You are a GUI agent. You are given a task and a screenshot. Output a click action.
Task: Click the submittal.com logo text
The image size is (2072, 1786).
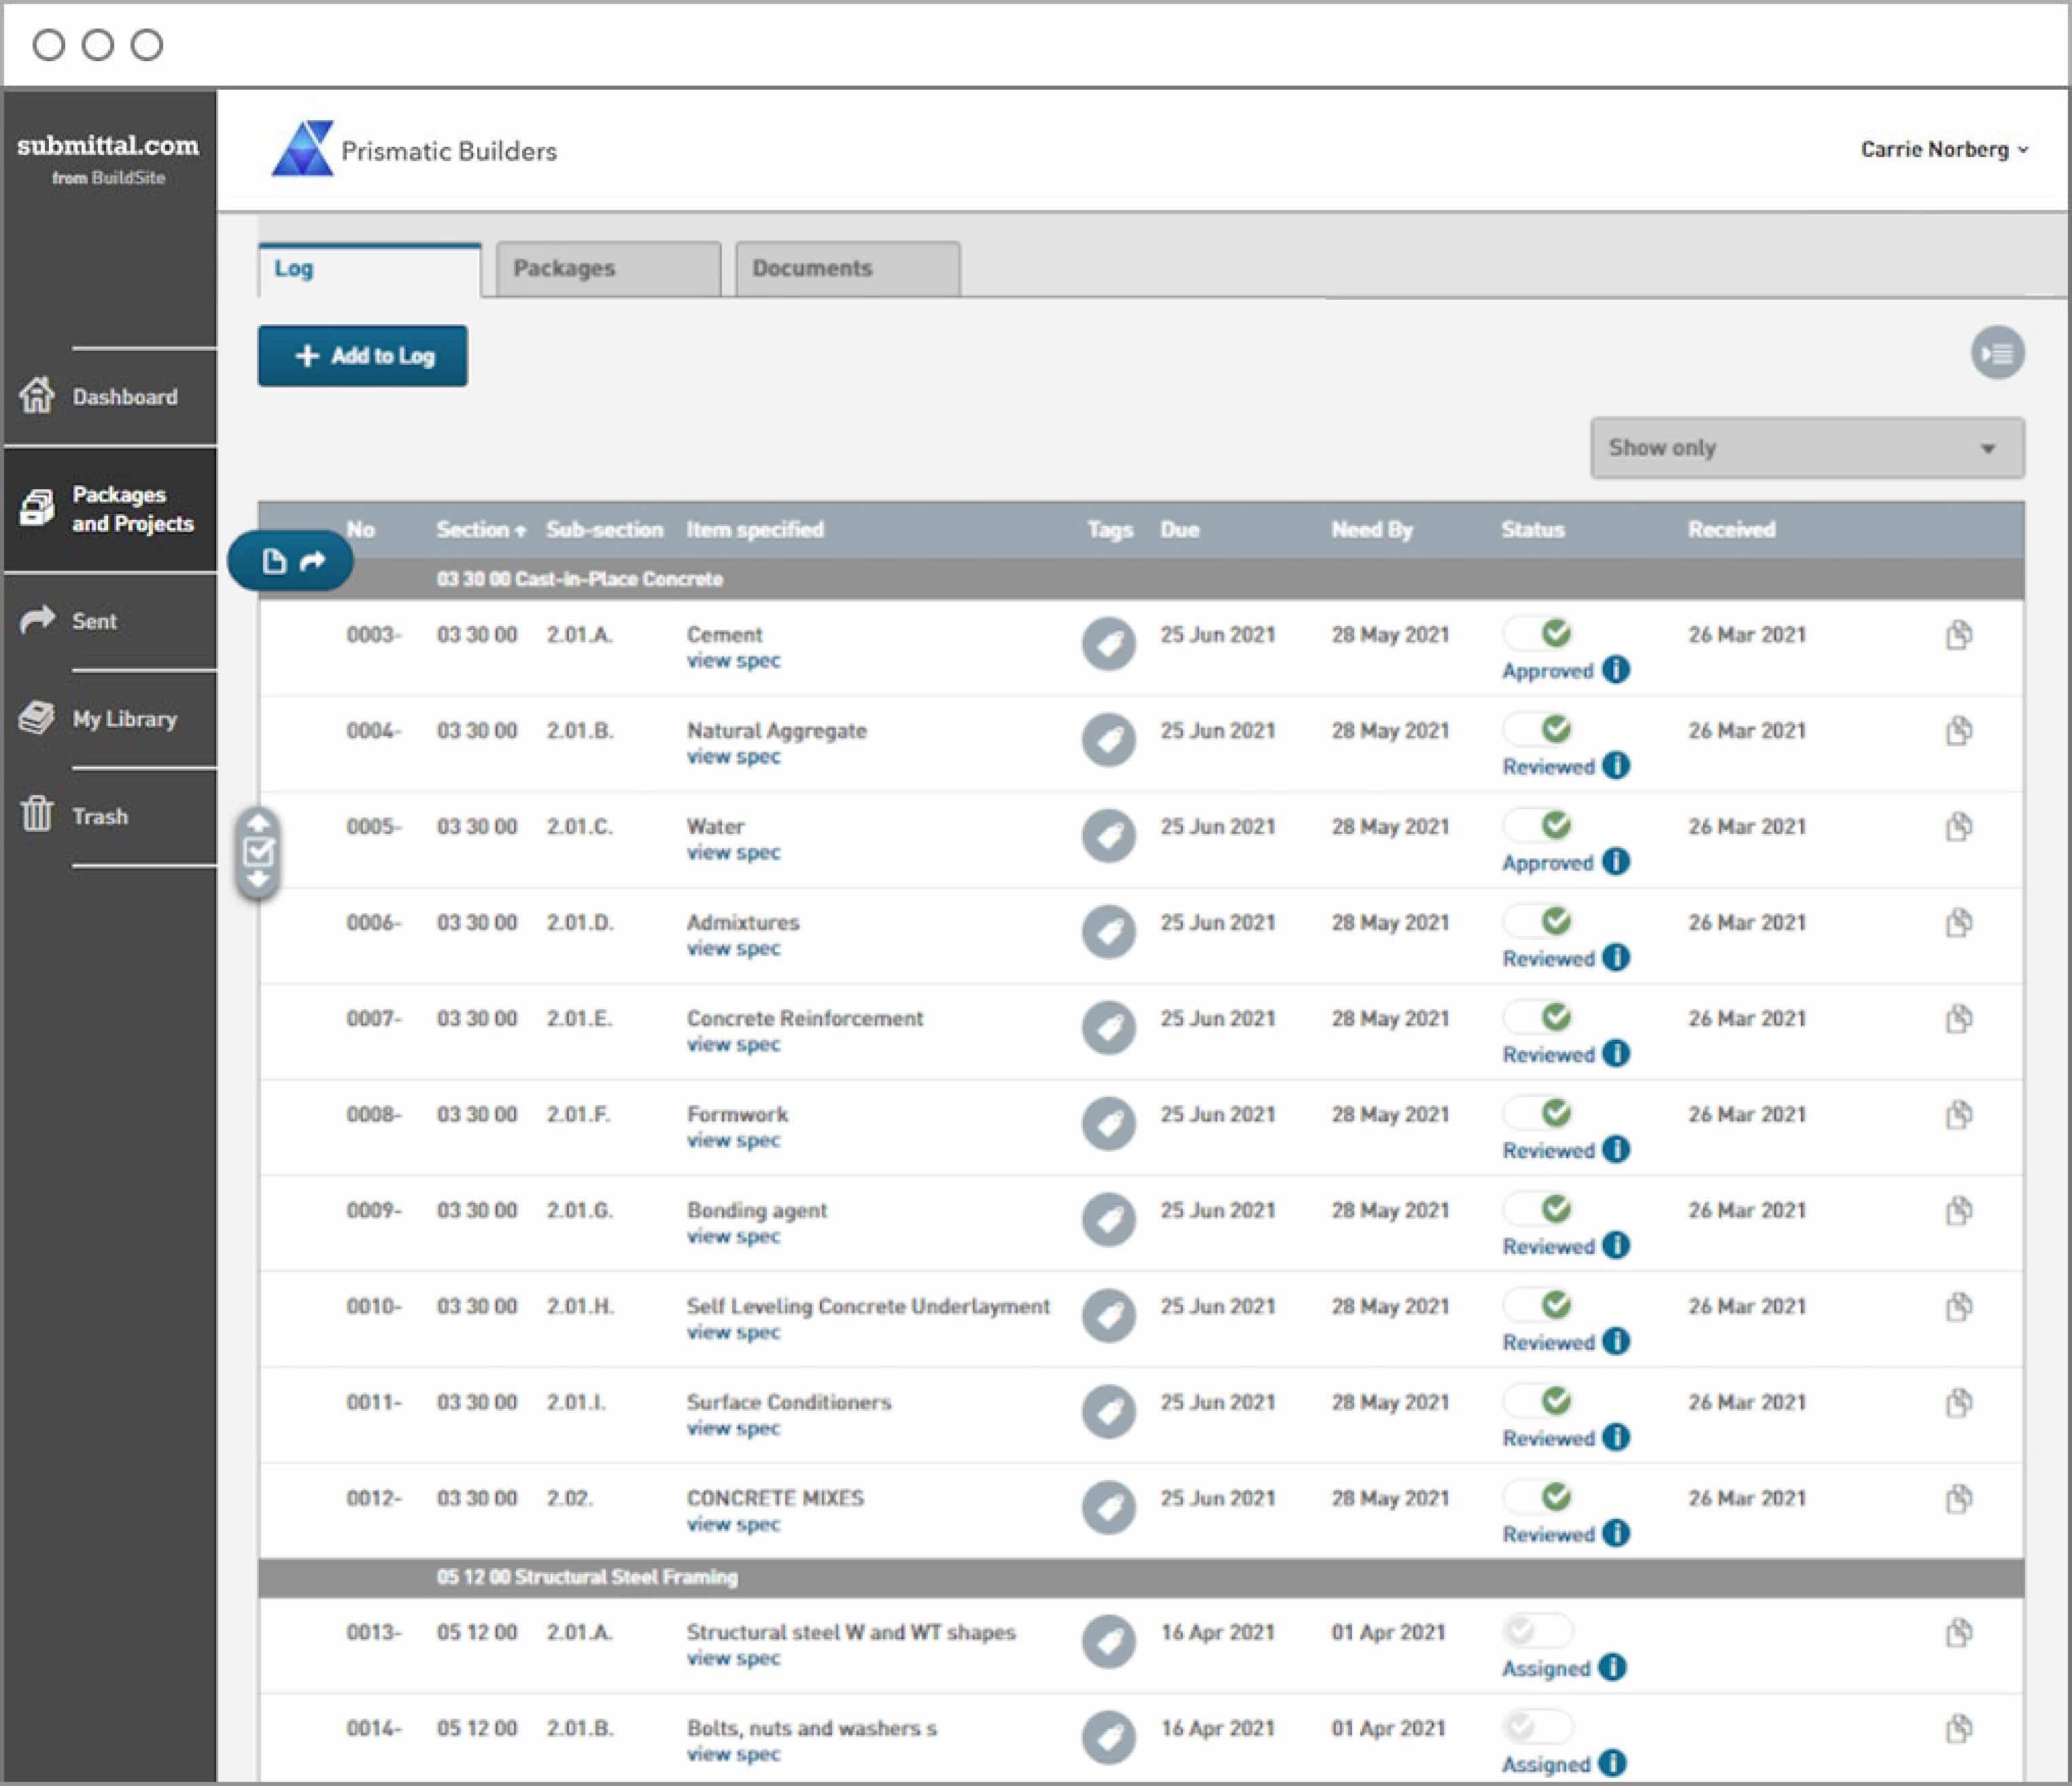point(108,147)
